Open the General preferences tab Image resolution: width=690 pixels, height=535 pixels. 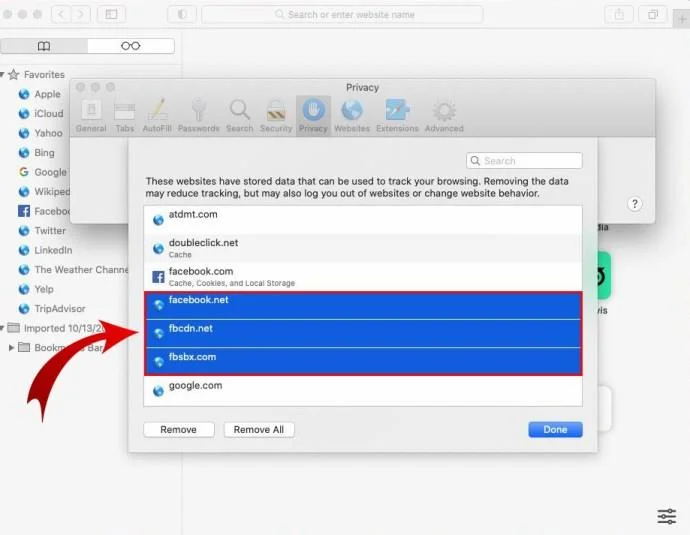click(91, 116)
